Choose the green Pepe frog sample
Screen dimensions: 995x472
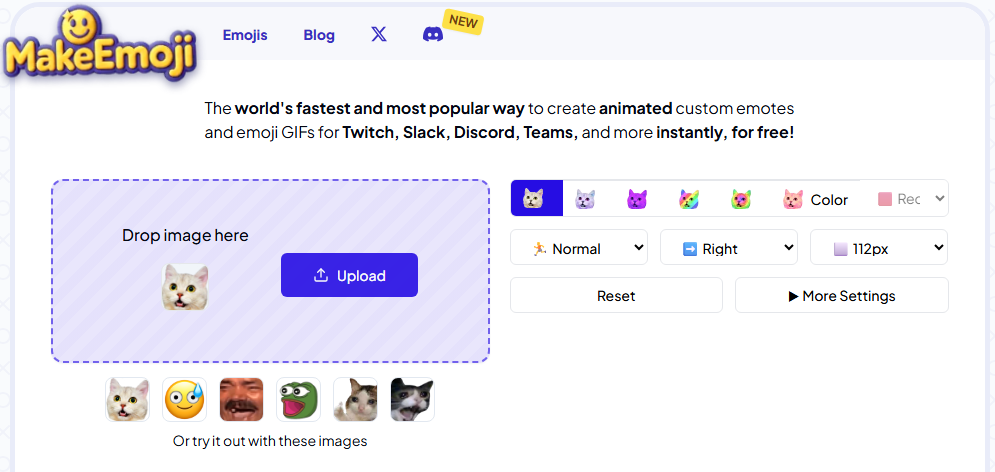pos(298,400)
